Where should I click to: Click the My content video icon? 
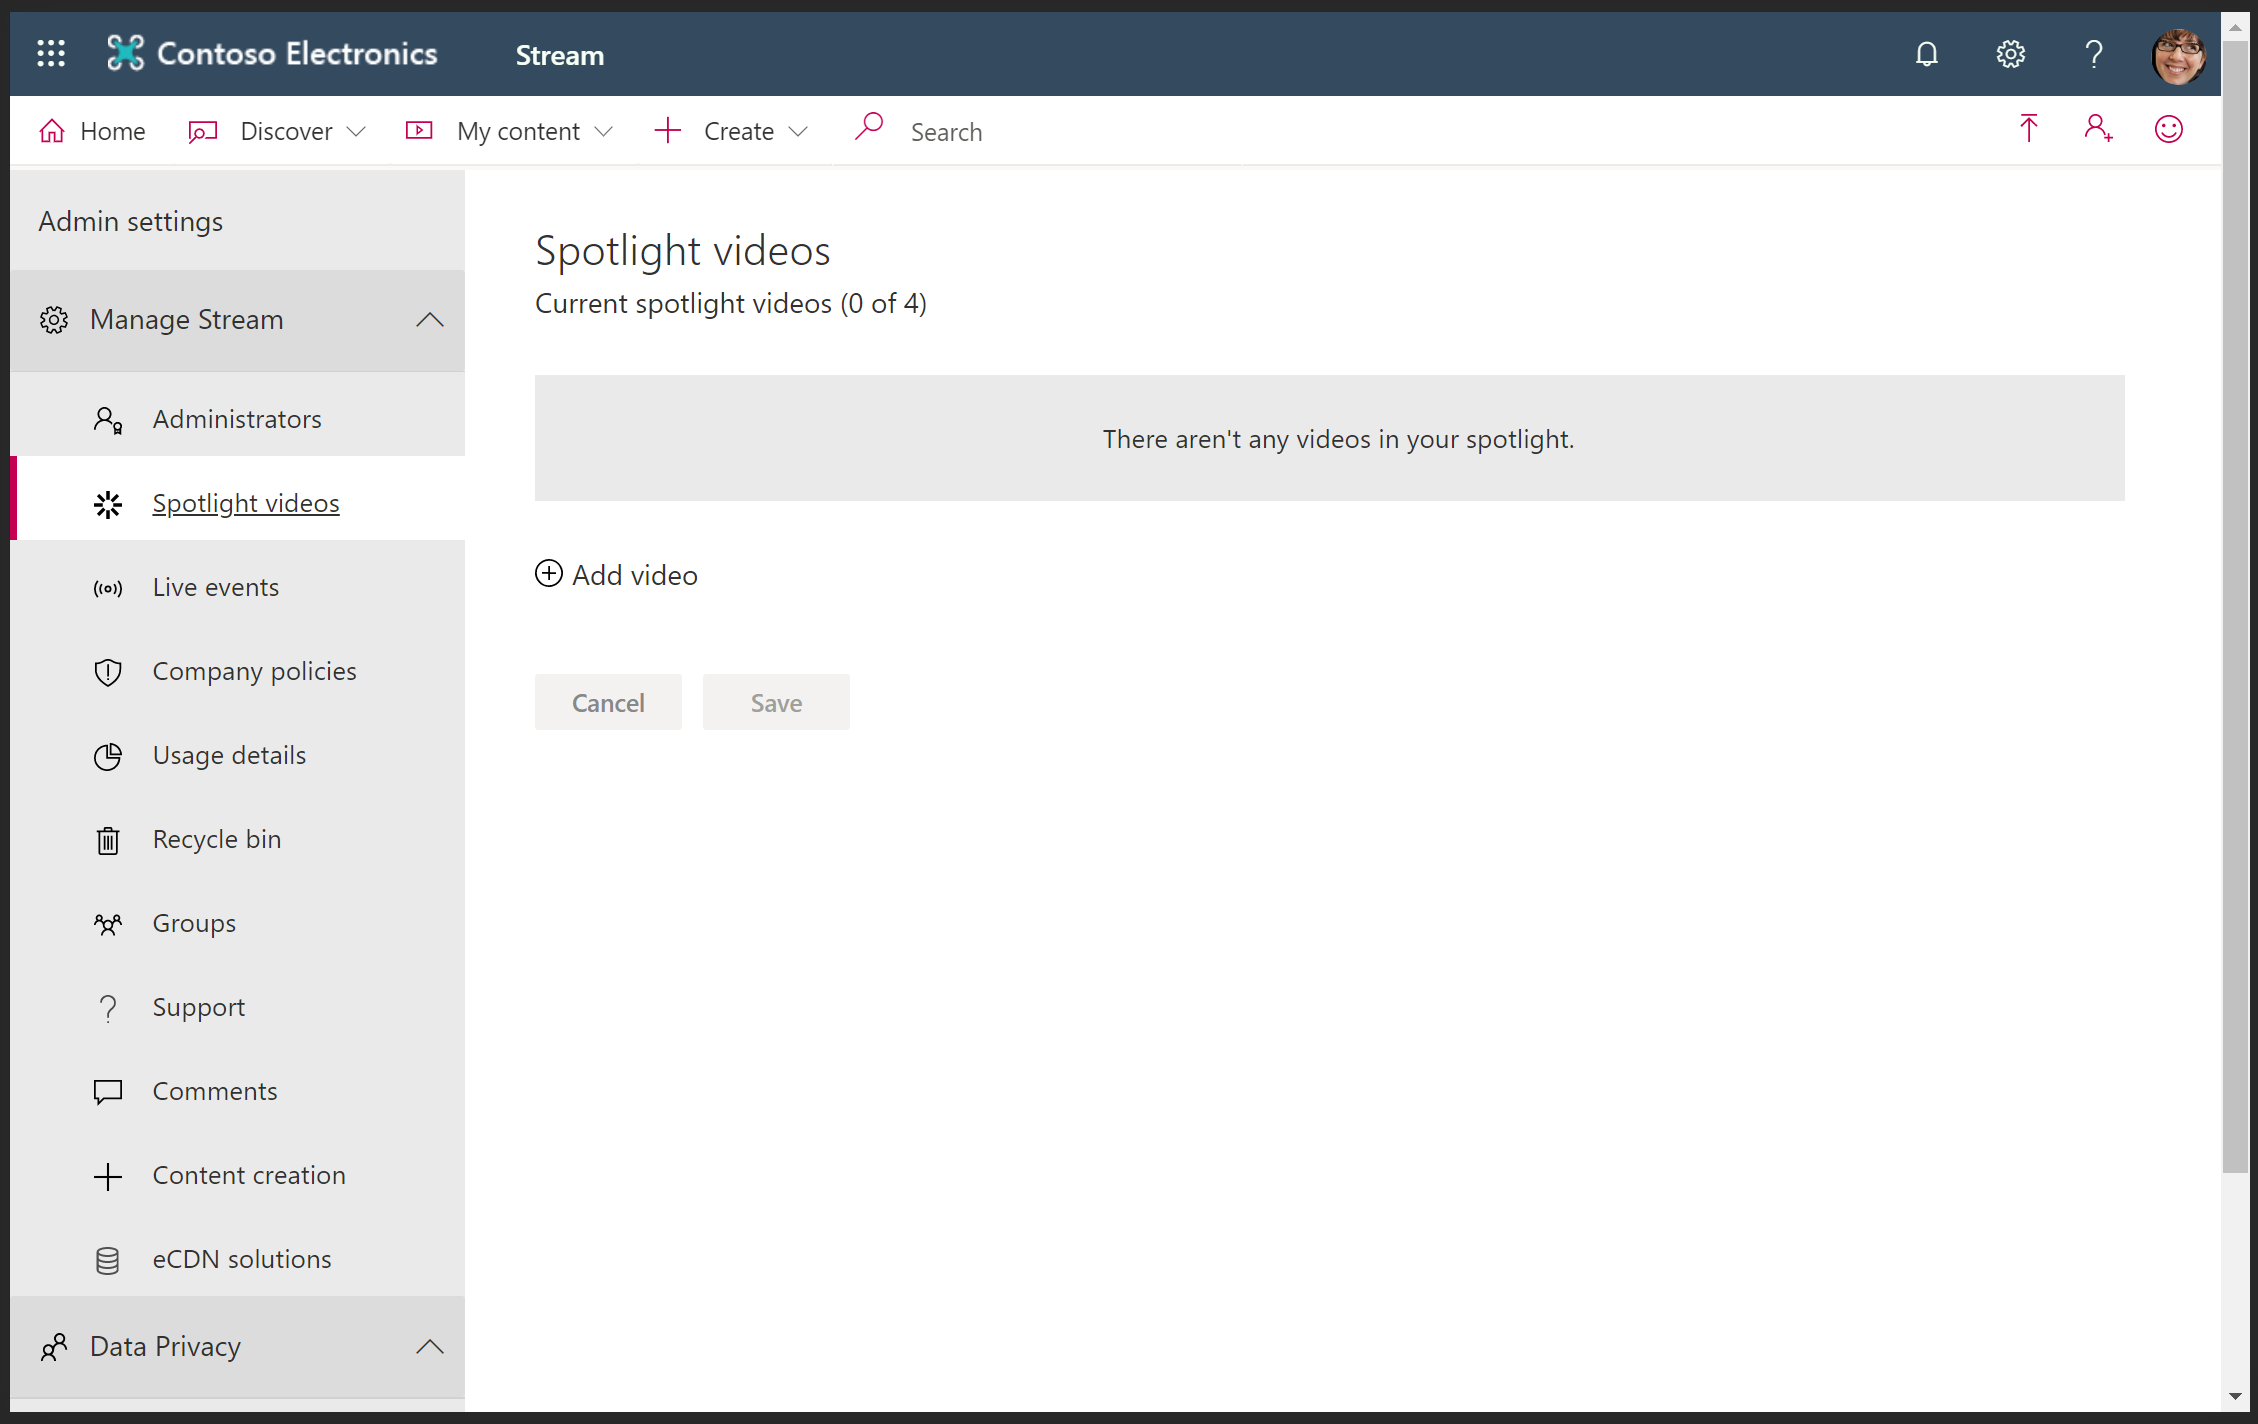(419, 130)
